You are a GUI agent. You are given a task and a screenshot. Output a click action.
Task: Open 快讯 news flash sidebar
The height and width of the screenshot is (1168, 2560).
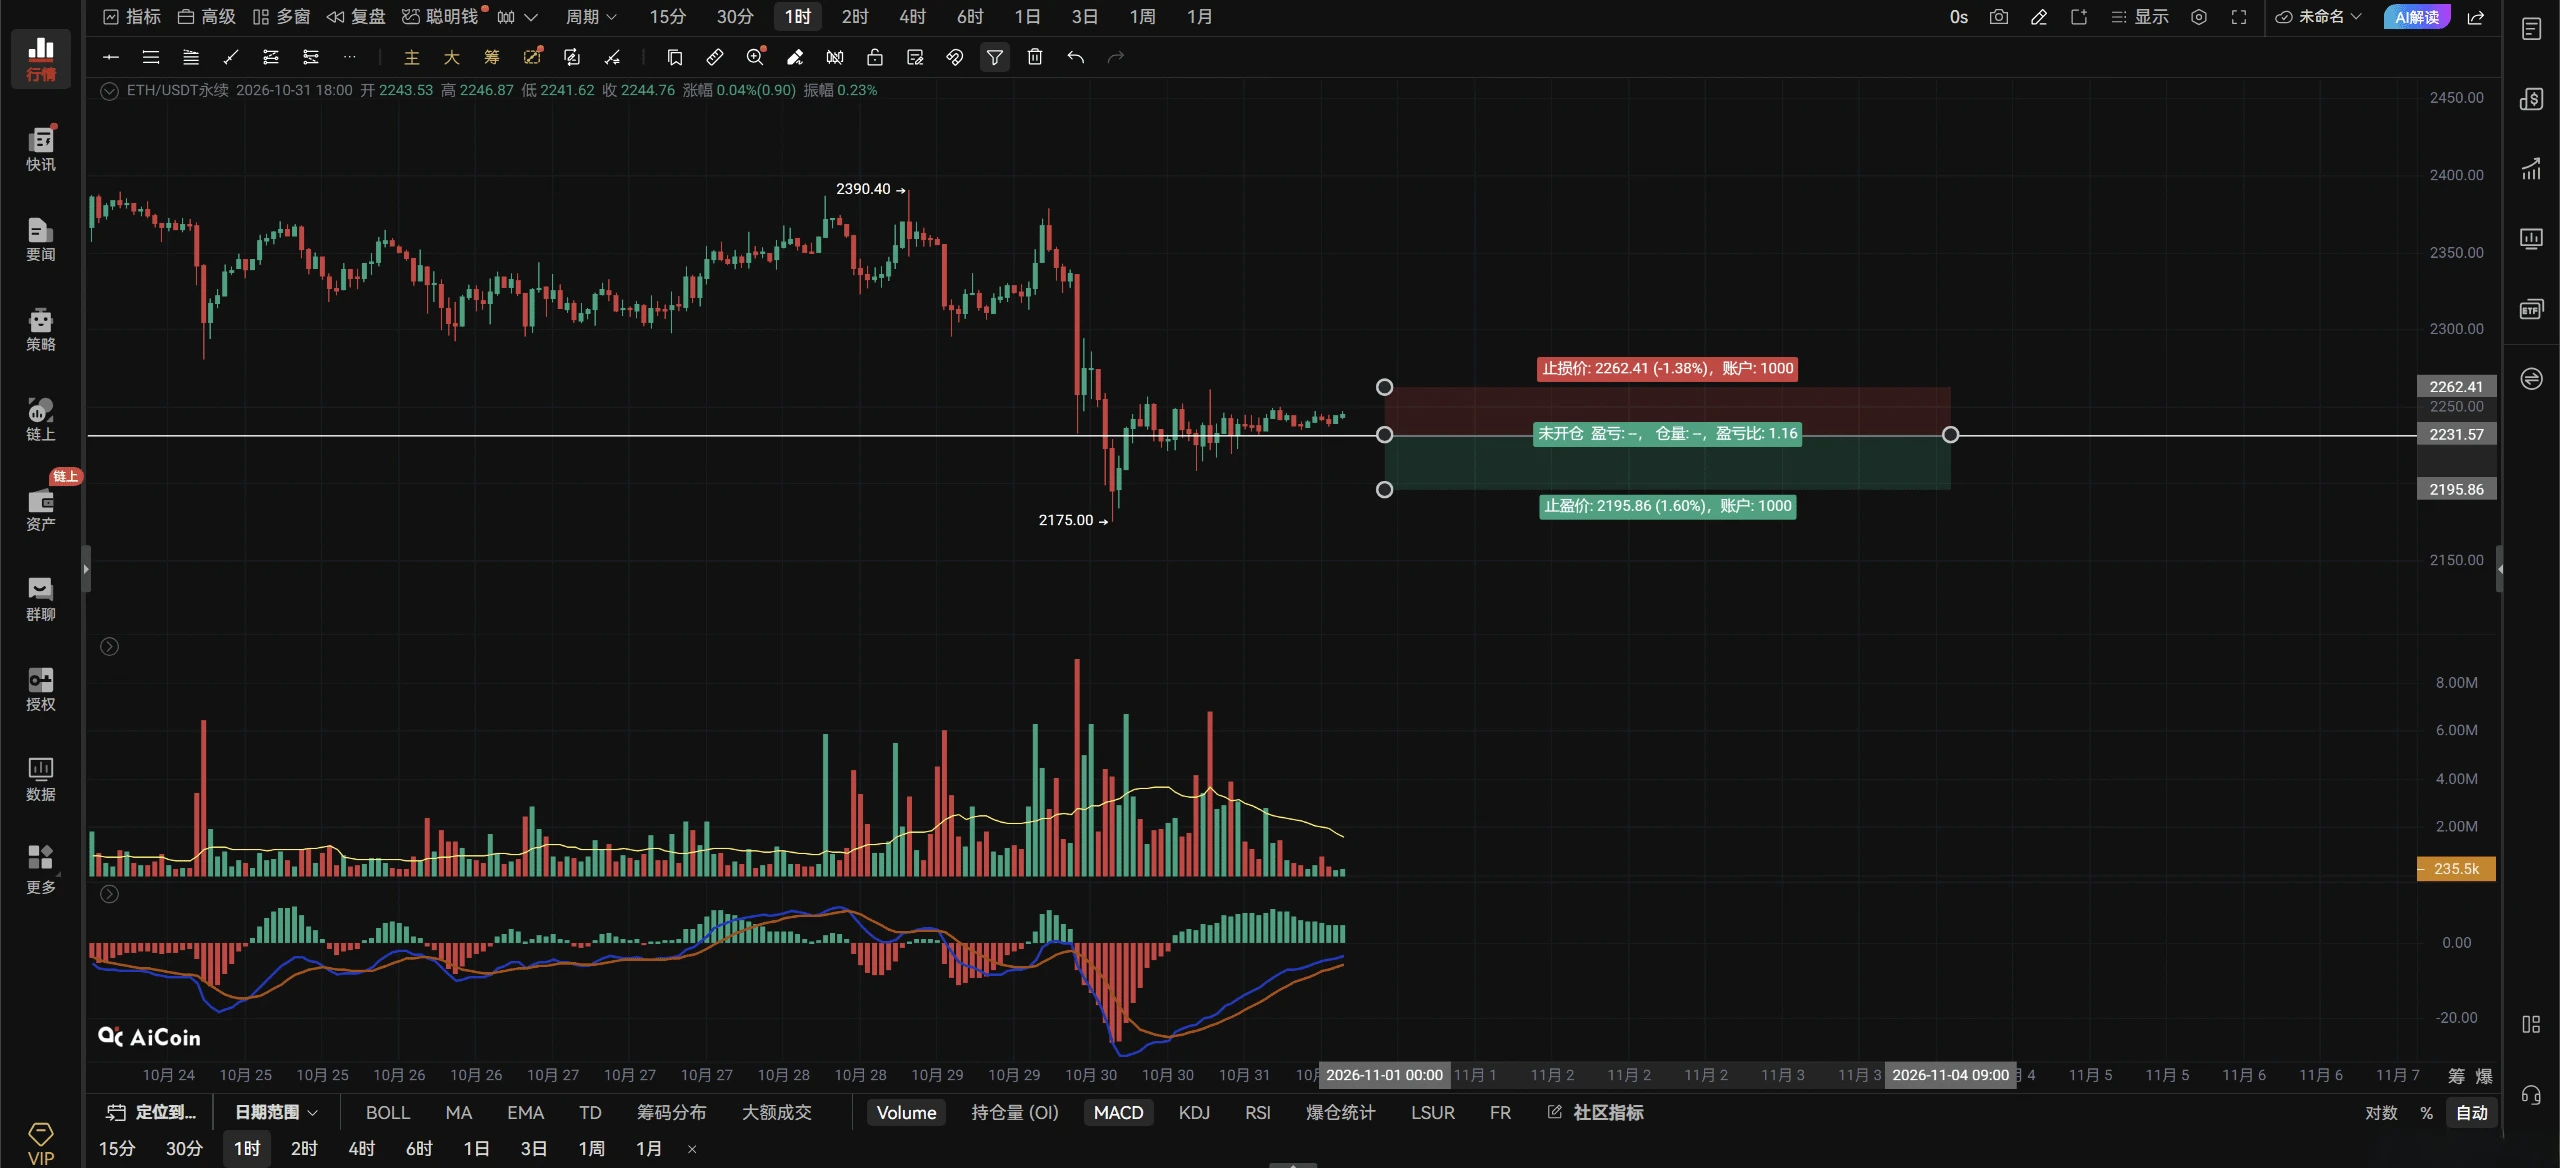tap(41, 149)
